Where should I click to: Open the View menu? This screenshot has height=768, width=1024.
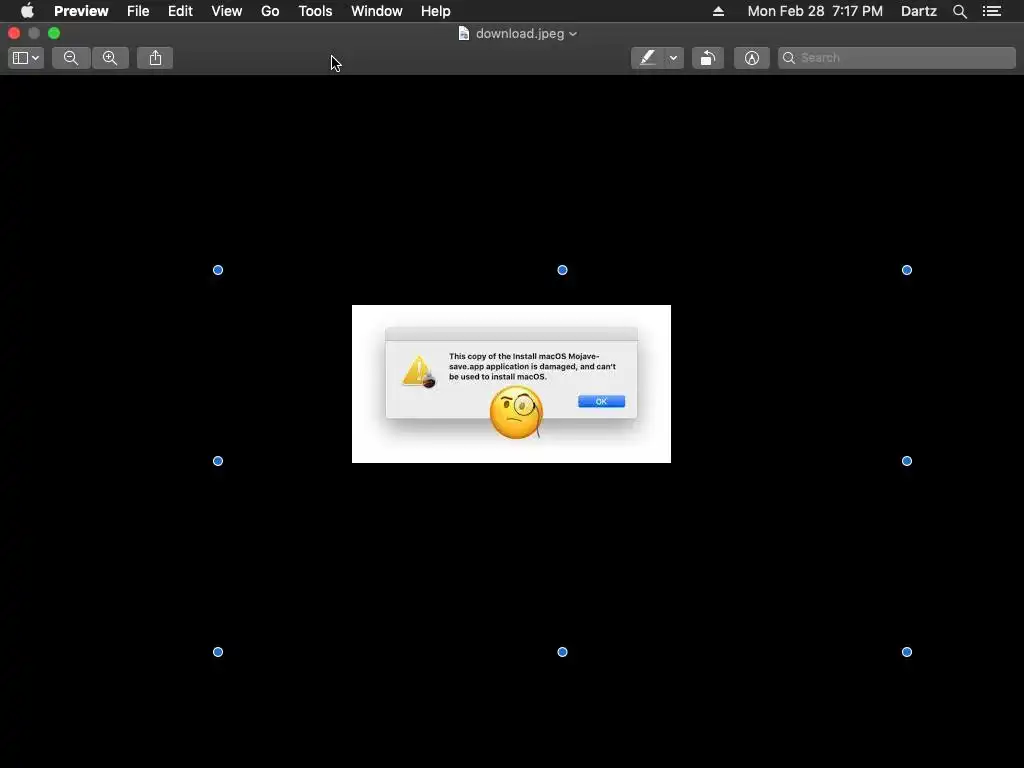(227, 11)
